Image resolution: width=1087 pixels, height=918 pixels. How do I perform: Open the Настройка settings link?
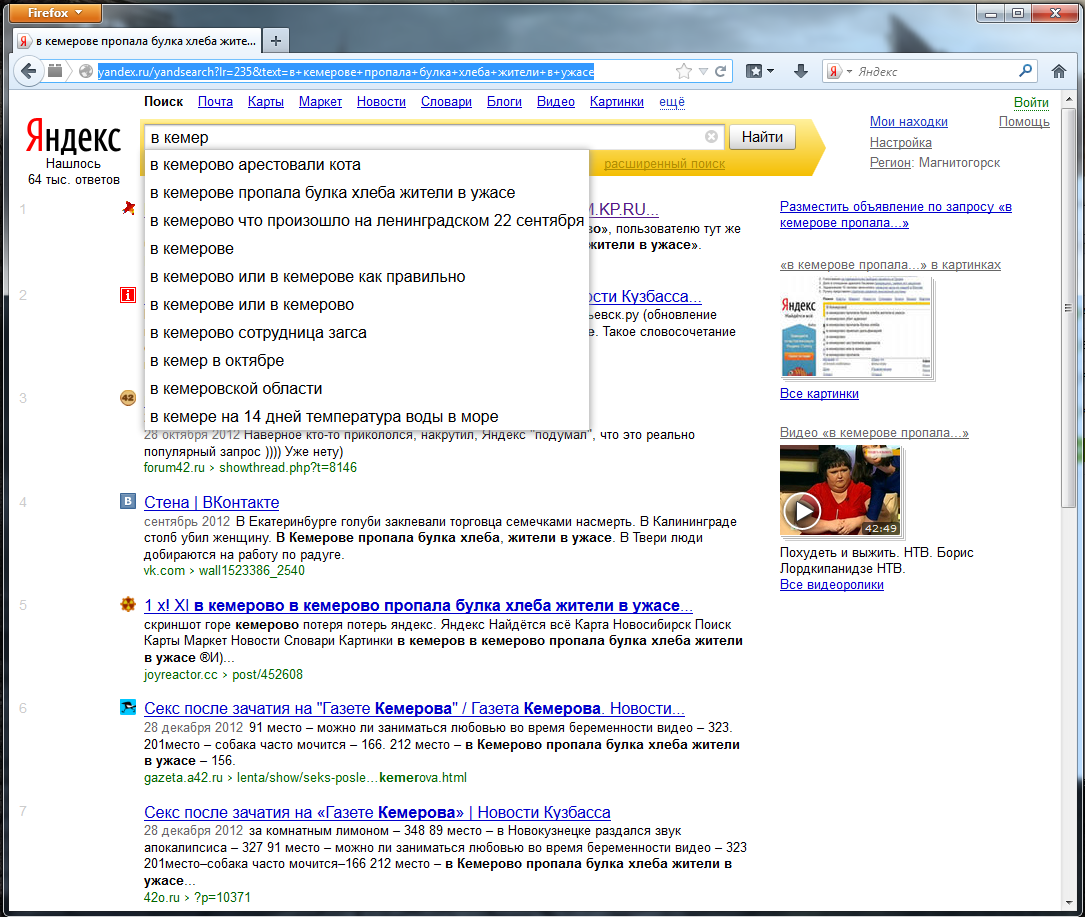pos(901,143)
